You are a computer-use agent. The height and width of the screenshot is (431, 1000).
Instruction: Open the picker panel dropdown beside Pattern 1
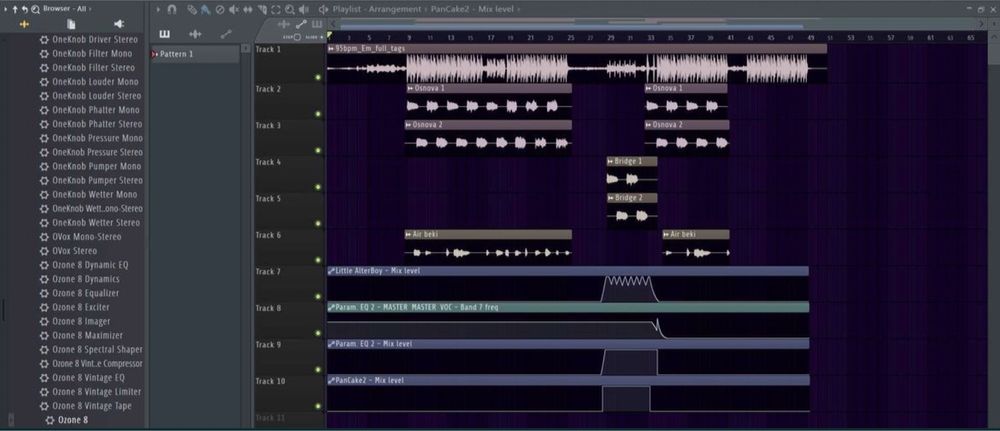coord(246,48)
